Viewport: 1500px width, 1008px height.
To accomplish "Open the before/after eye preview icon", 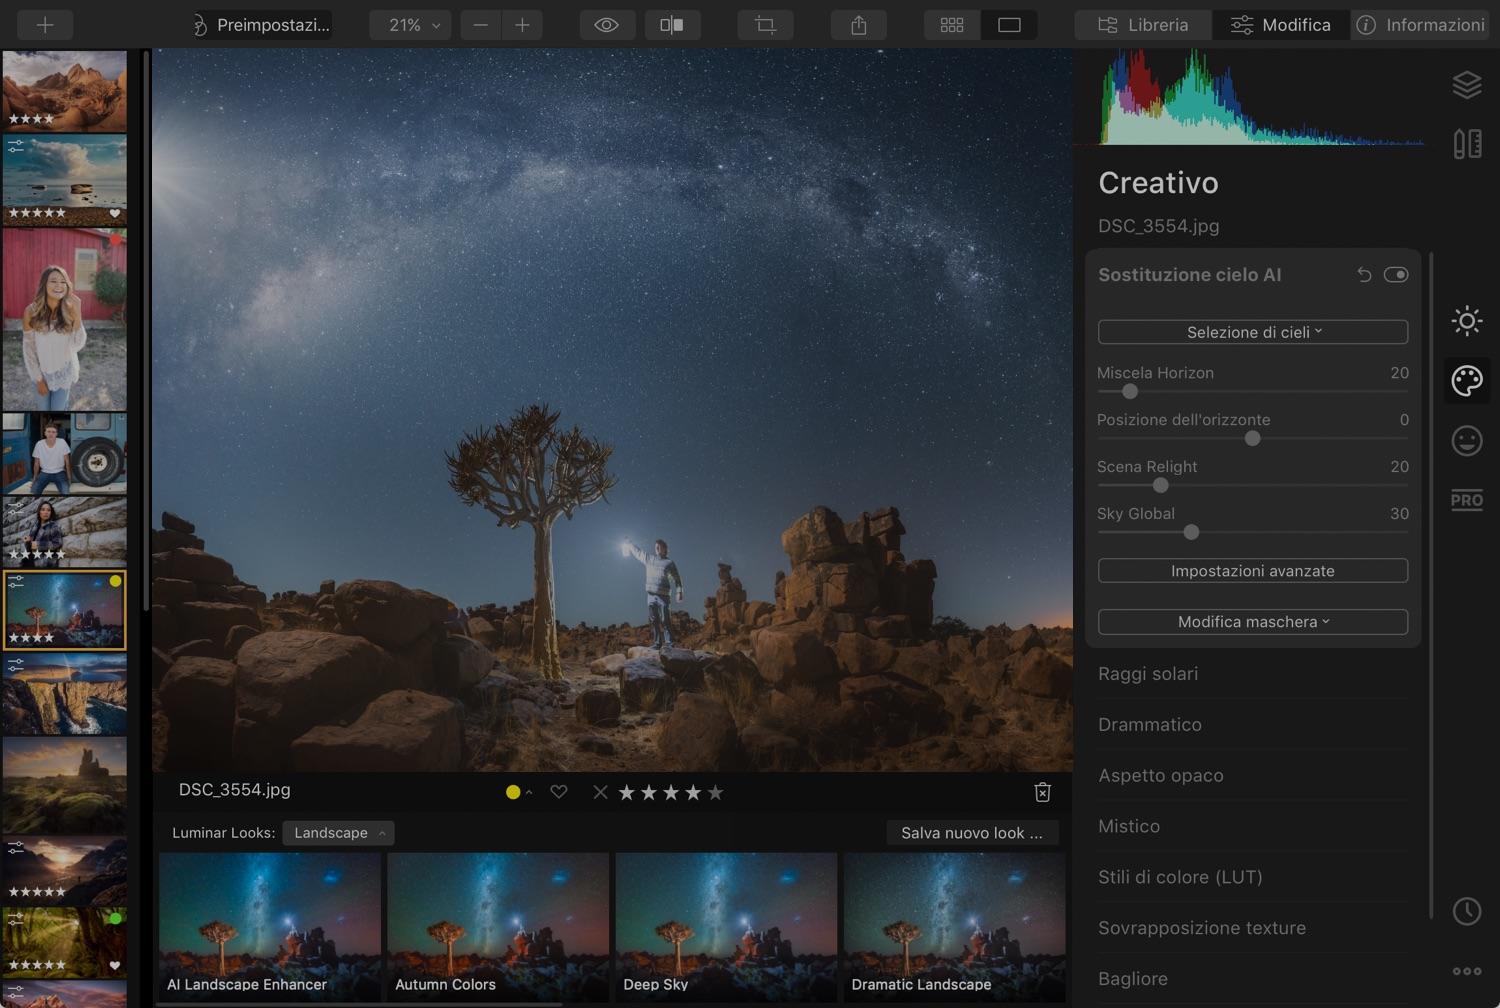I will [x=606, y=24].
